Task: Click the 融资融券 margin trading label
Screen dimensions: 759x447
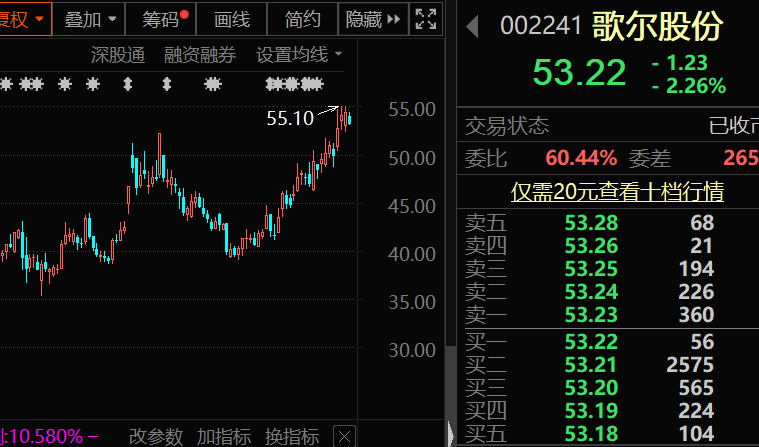Action: pyautogui.click(x=200, y=55)
